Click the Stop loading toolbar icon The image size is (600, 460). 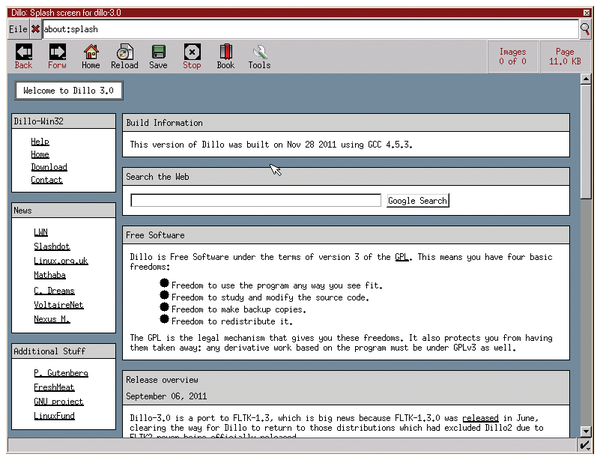point(192,56)
